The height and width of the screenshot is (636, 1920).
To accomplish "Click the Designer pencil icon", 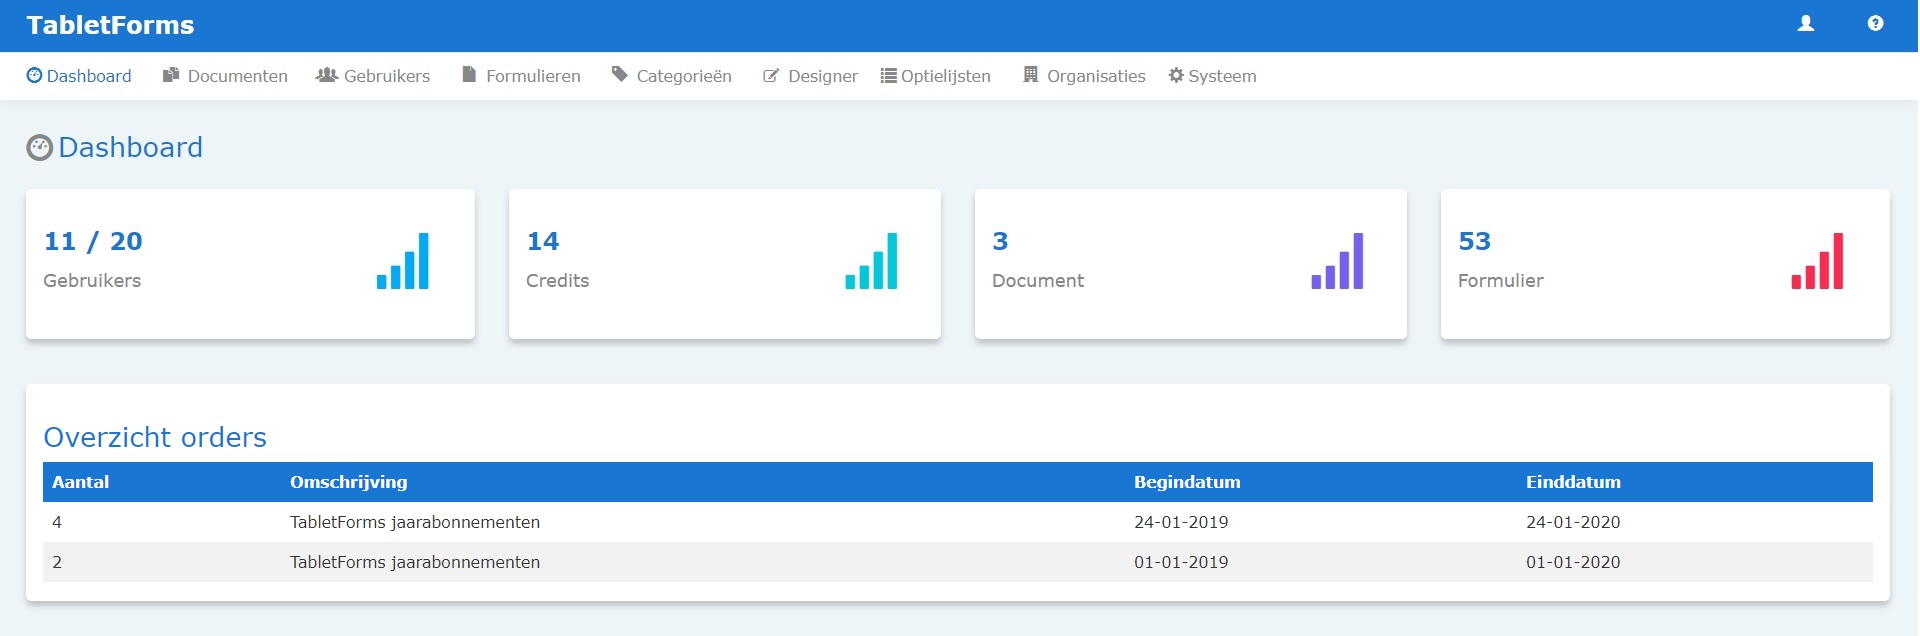I will click(x=771, y=76).
